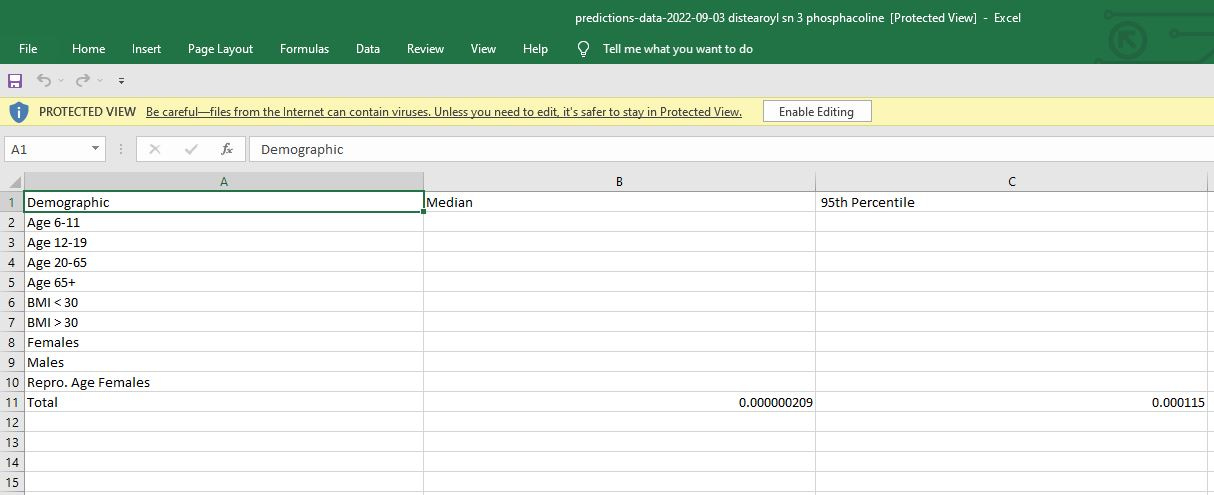The image size is (1214, 495).
Task: Open the Help ribbon tab
Action: [x=535, y=48]
